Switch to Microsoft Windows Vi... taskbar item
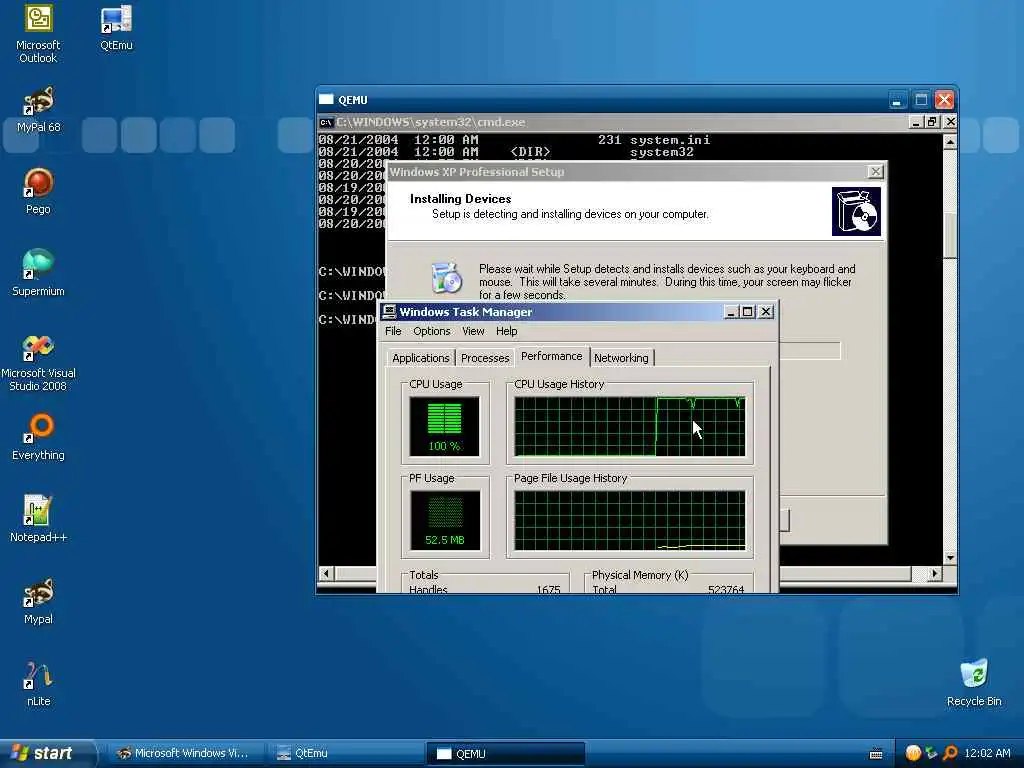Viewport: 1024px width, 768px height. [x=184, y=753]
